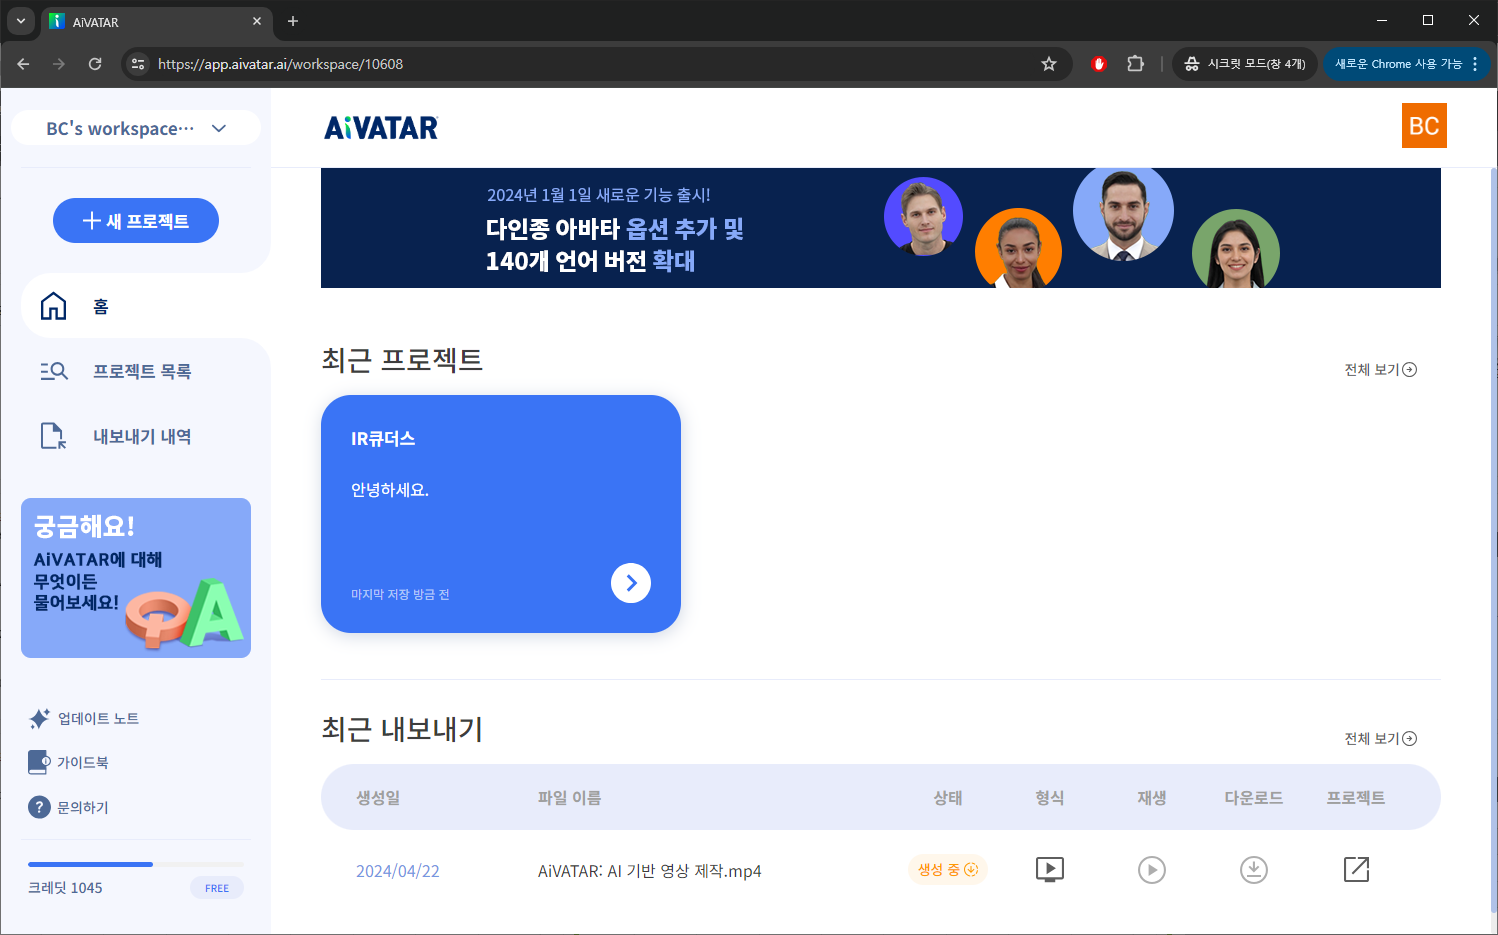Click the video format icon in export row
Viewport: 1498px width, 935px height.
1050,870
